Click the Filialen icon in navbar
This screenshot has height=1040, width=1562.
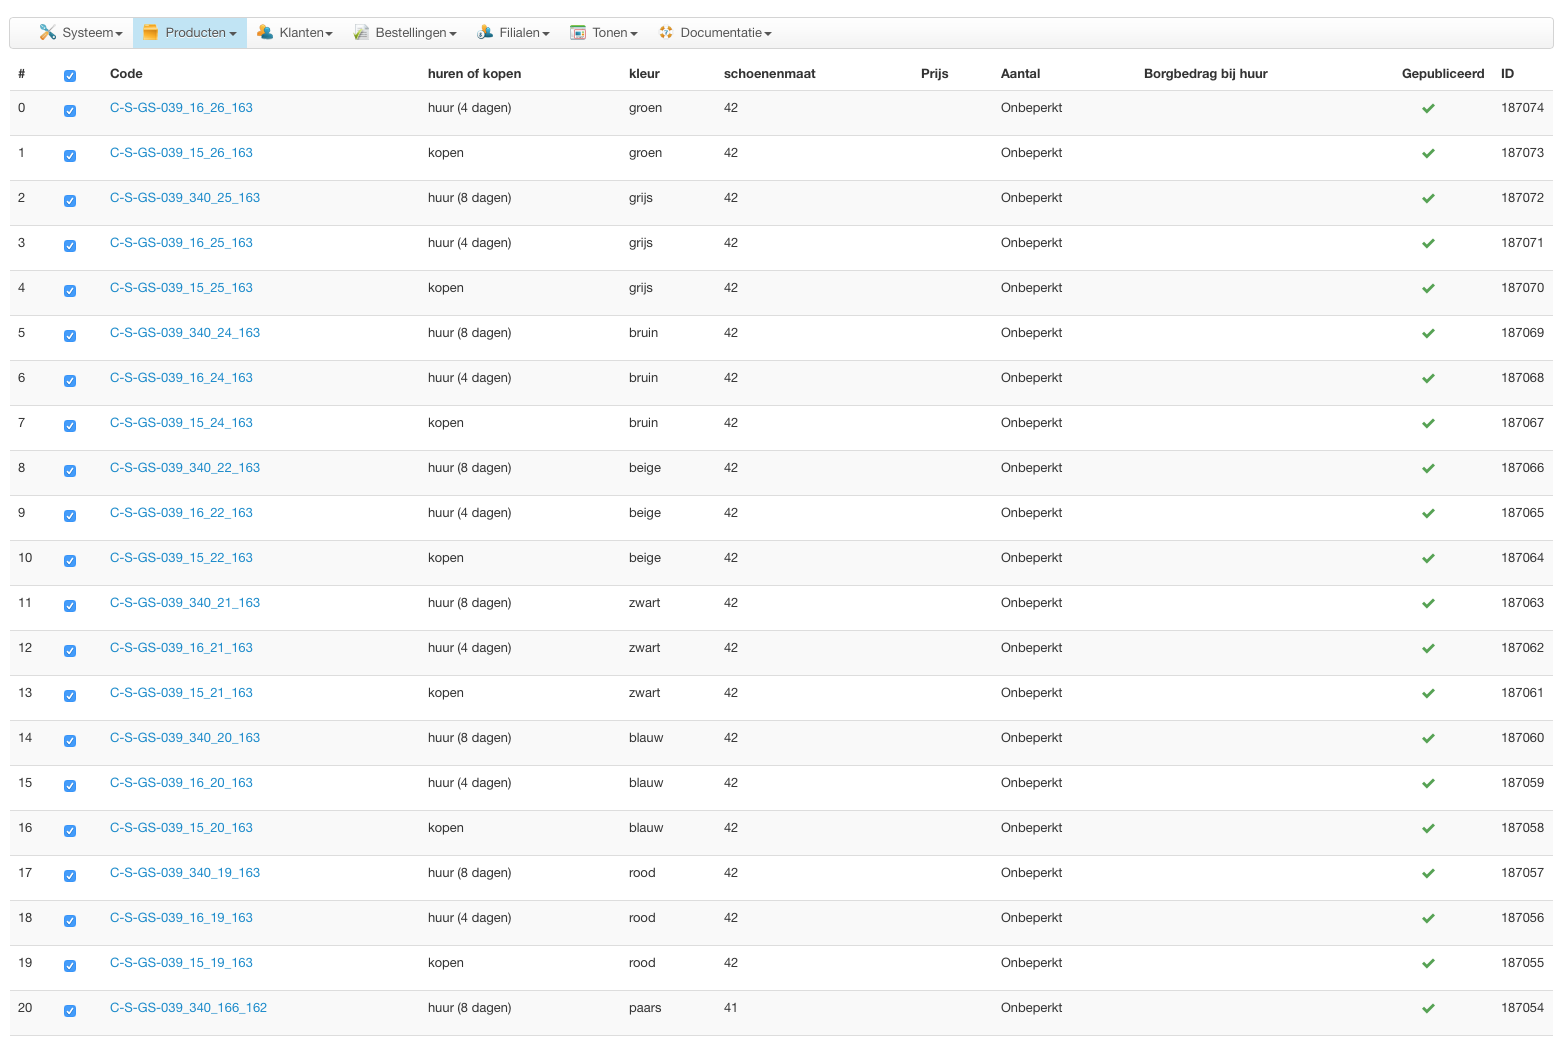click(x=485, y=33)
